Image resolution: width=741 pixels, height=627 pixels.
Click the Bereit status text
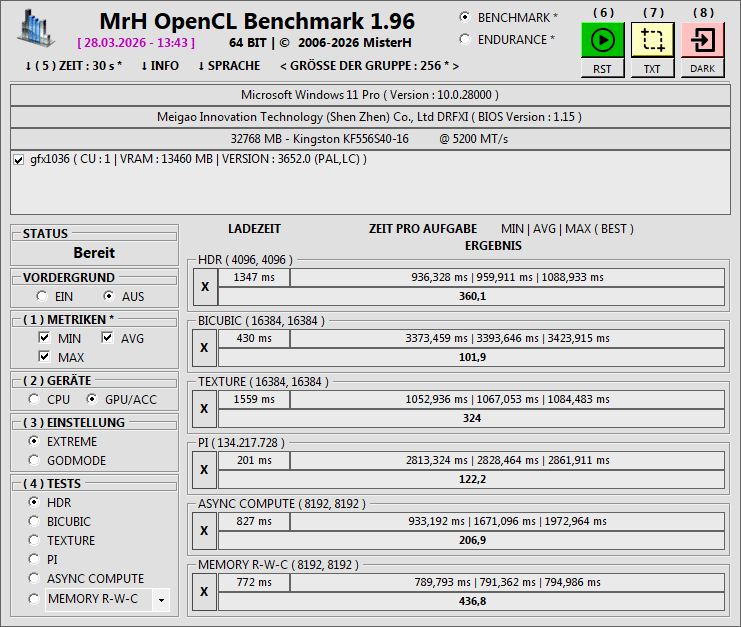point(94,253)
